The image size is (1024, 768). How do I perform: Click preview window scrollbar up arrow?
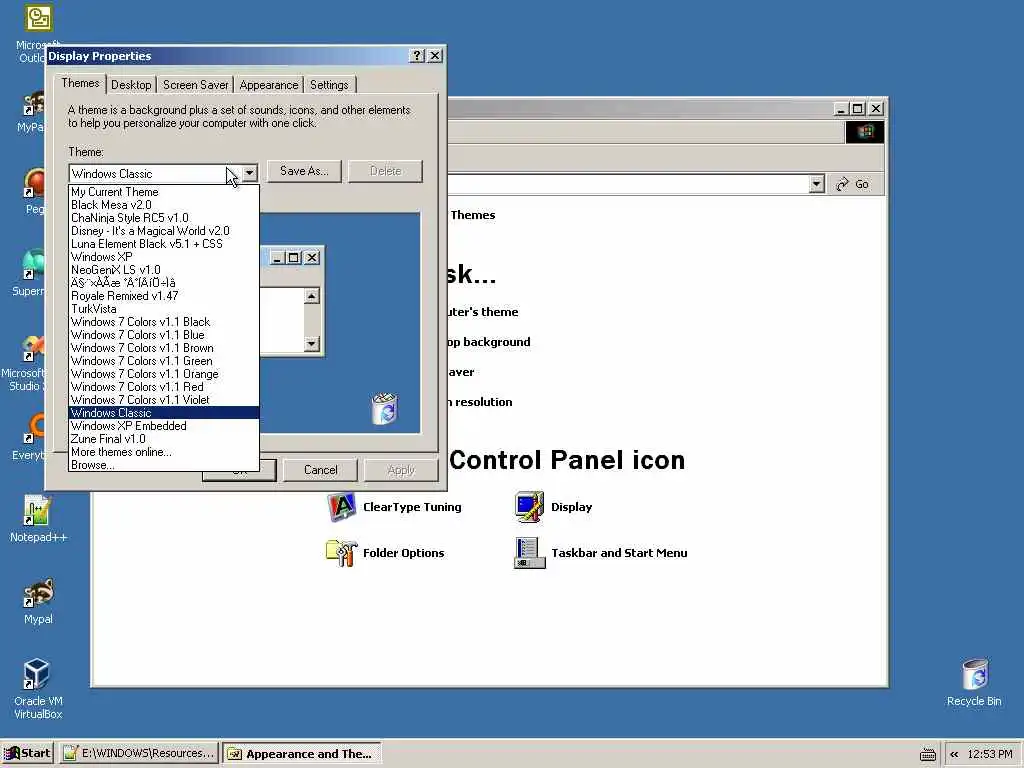point(312,296)
